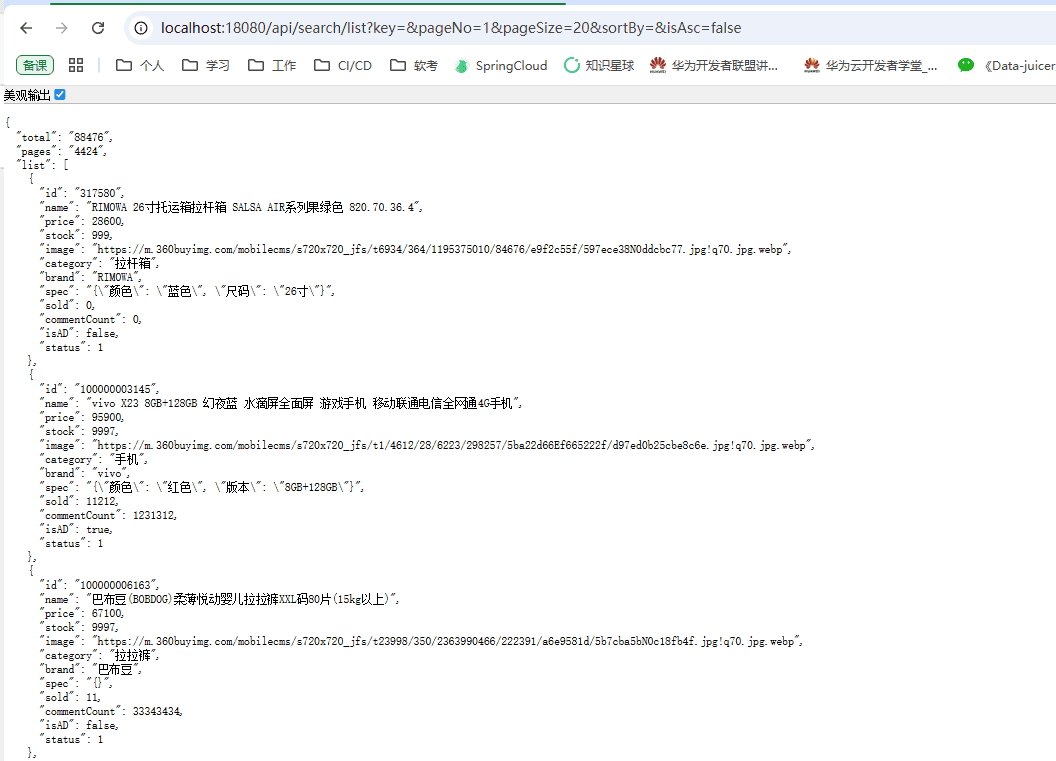
Task: Click the 知识星球 bookmark icon
Action: pos(572,65)
